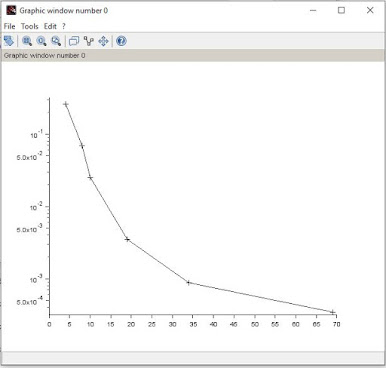Click the x-axis tick label 0
The image size is (386, 368).
pos(49,324)
